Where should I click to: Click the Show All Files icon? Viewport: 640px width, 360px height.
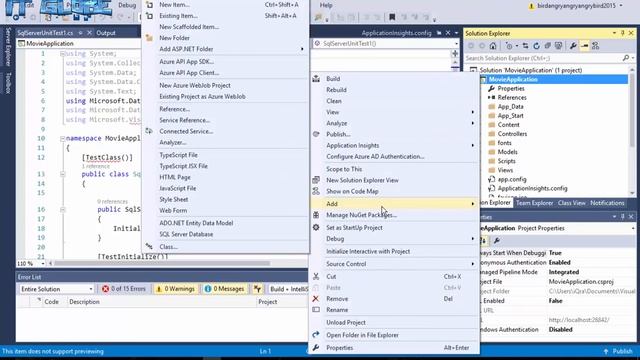click(558, 46)
